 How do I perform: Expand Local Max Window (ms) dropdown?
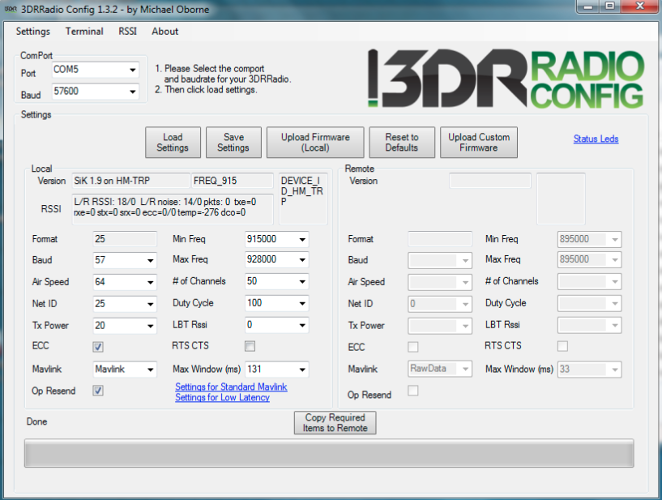[302, 370]
